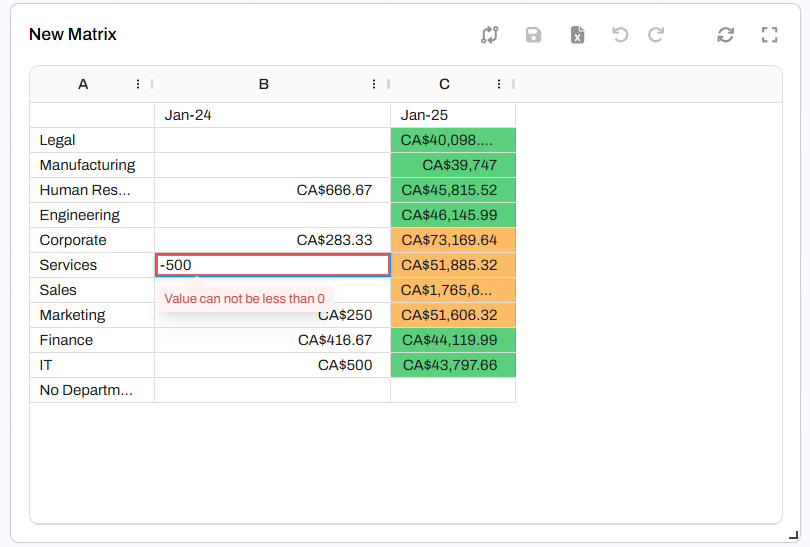Open column A options menu
The image size is (810, 547).
(x=138, y=85)
